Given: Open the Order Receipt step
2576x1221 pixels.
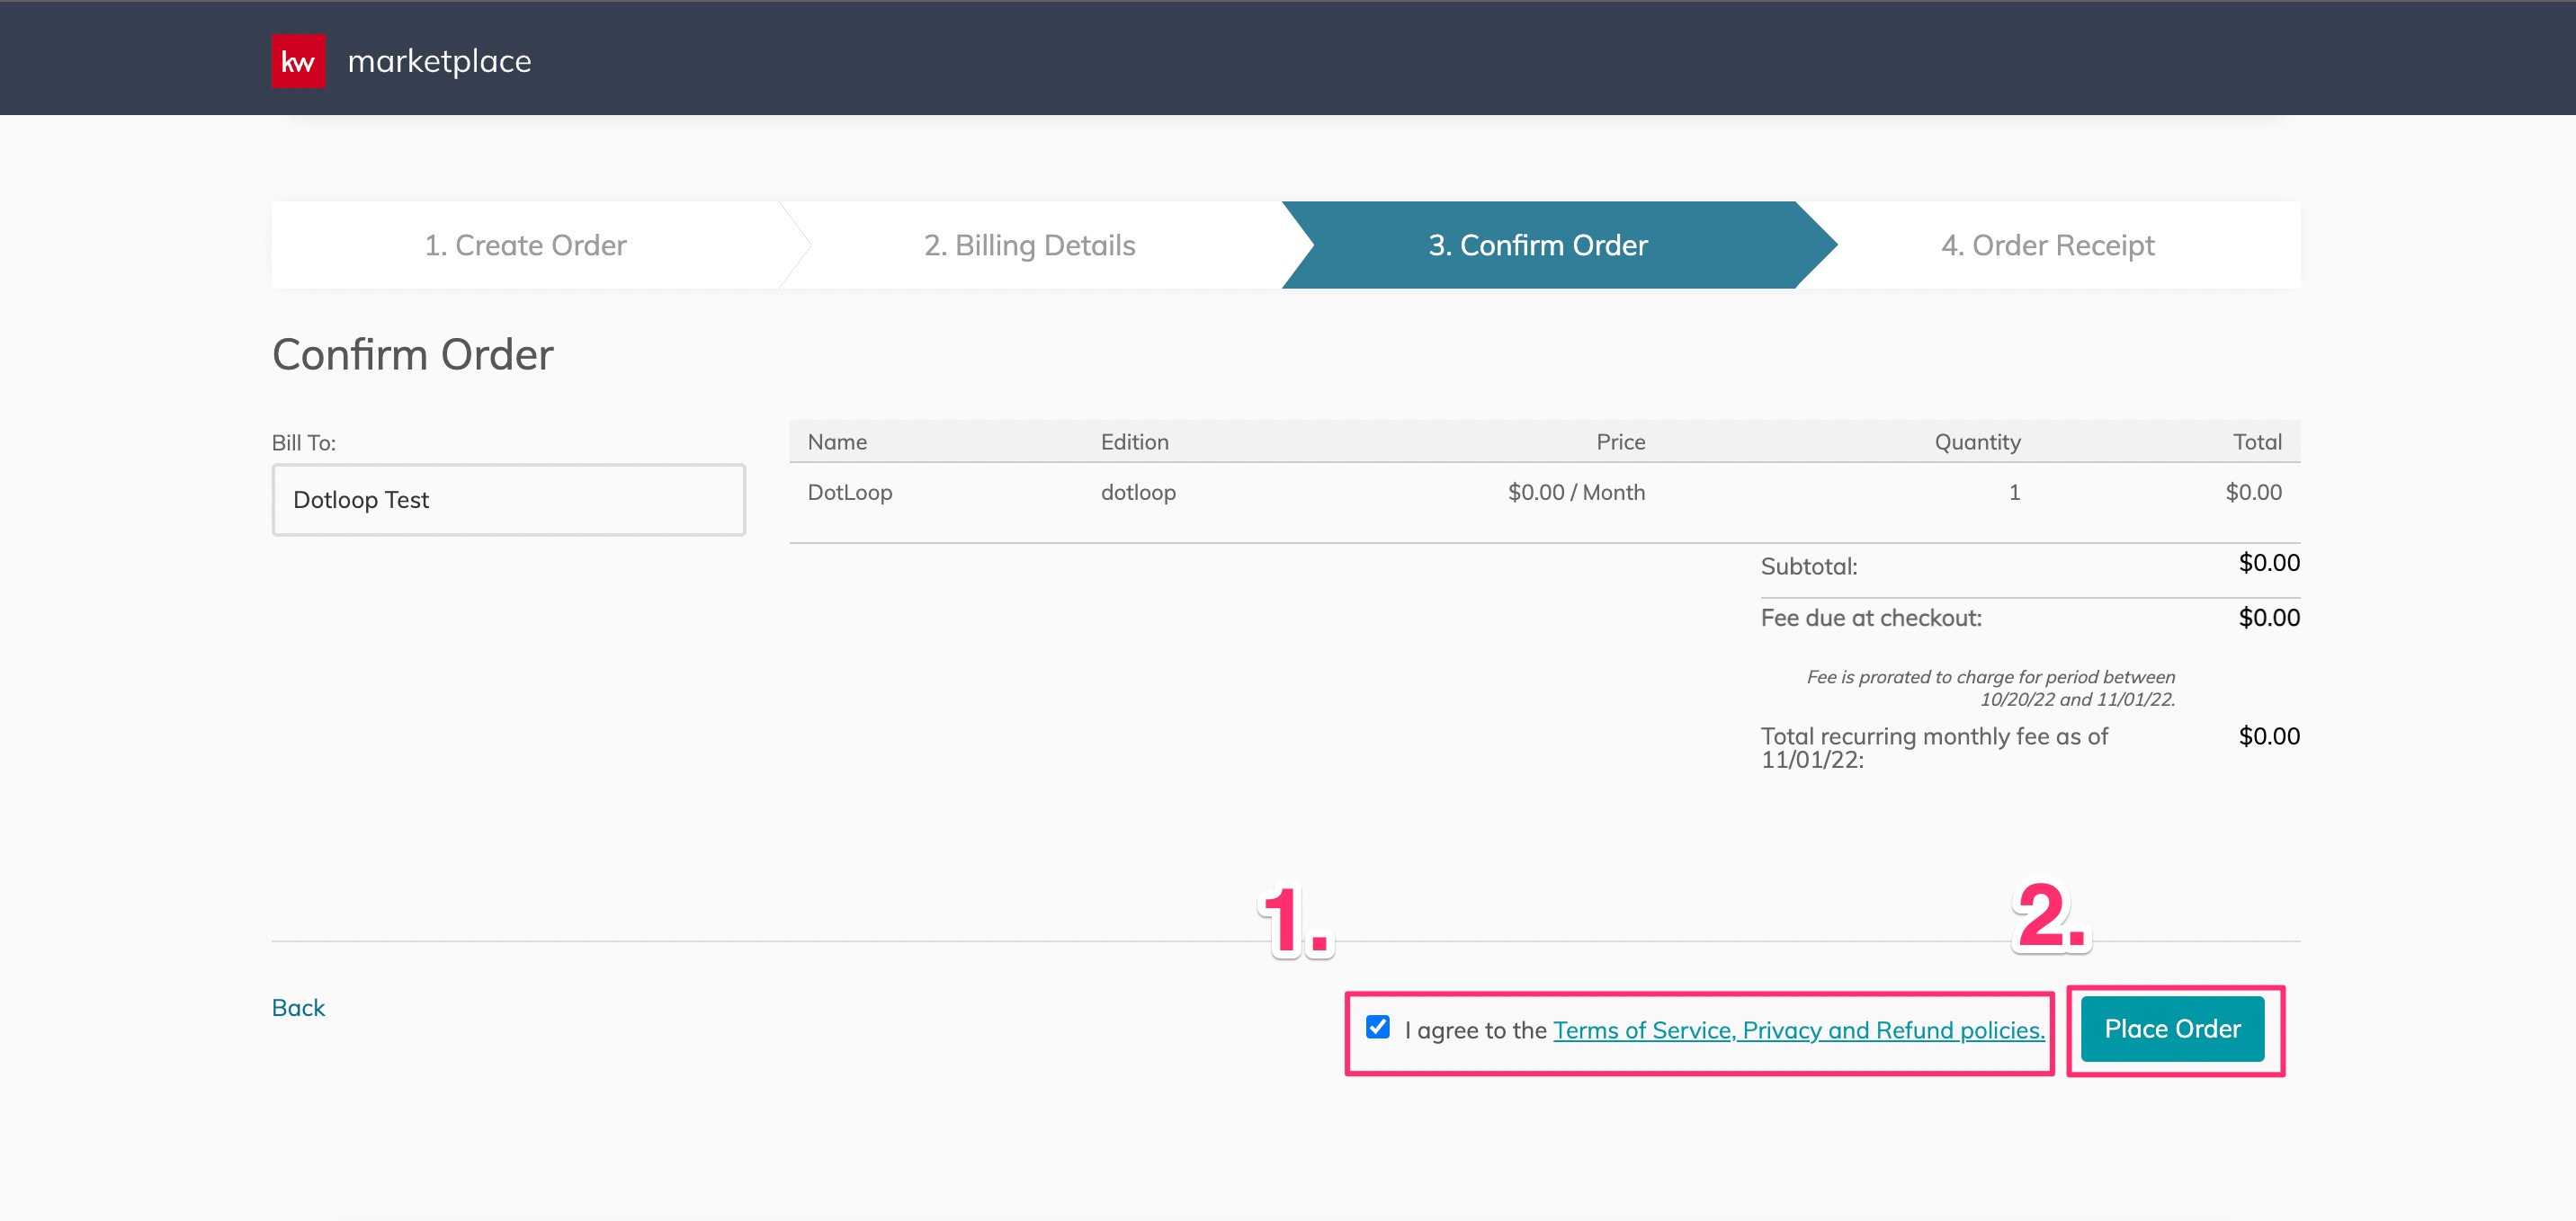Looking at the screenshot, I should 2047,244.
